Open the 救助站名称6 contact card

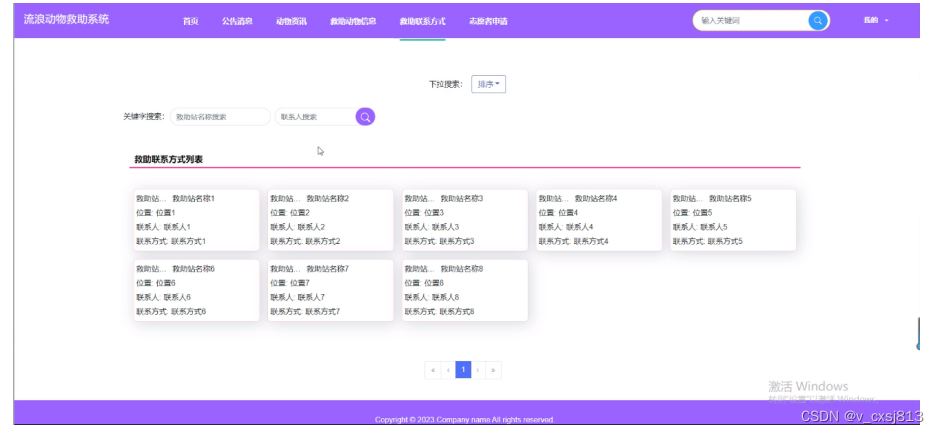click(196, 290)
